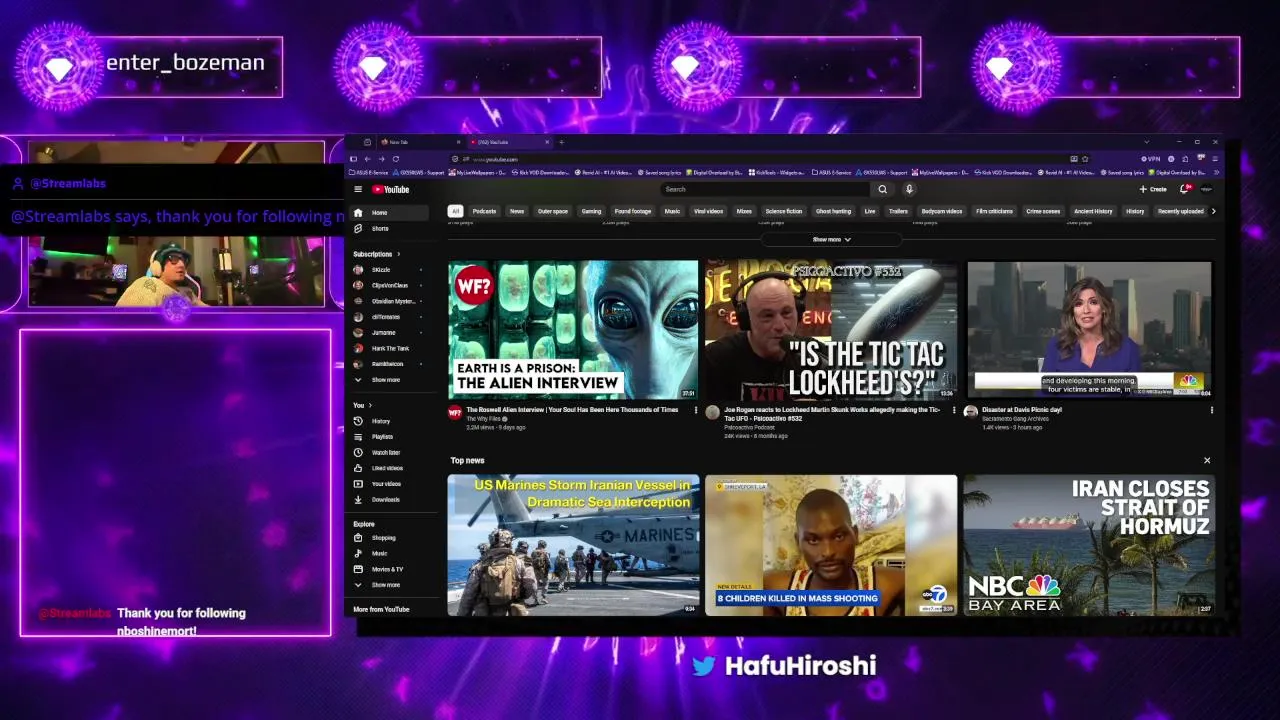Go back using browser back arrow
Image resolution: width=1280 pixels, height=720 pixels.
(367, 159)
